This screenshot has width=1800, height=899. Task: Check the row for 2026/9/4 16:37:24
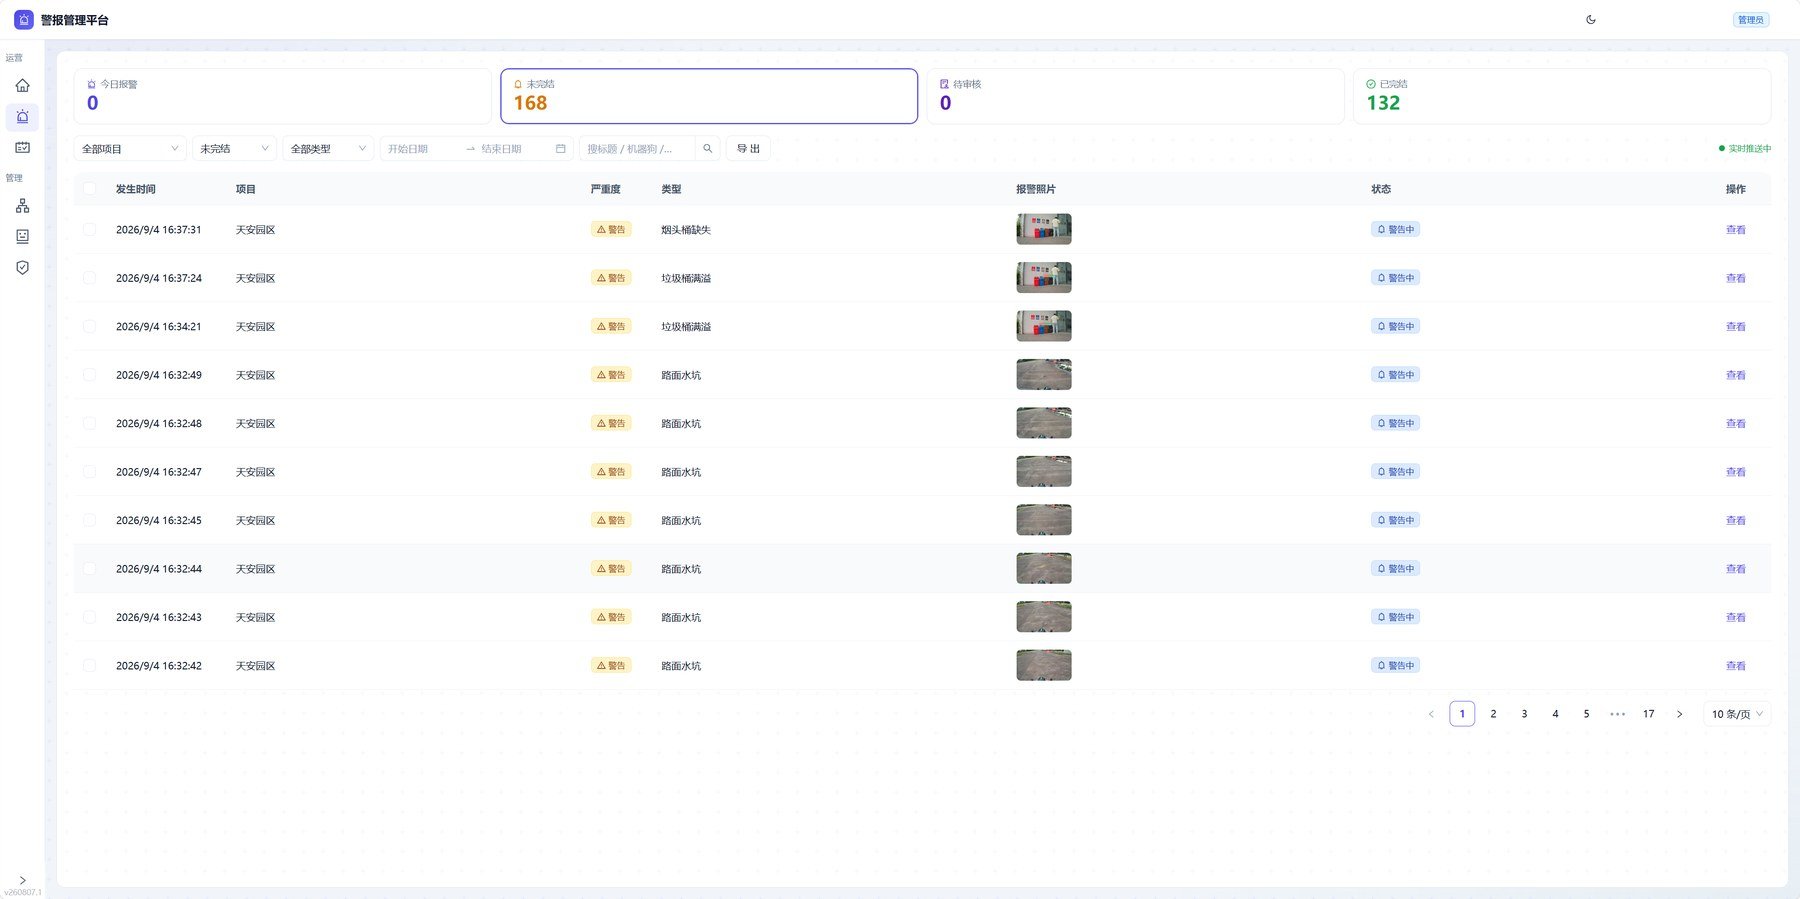pos(90,278)
